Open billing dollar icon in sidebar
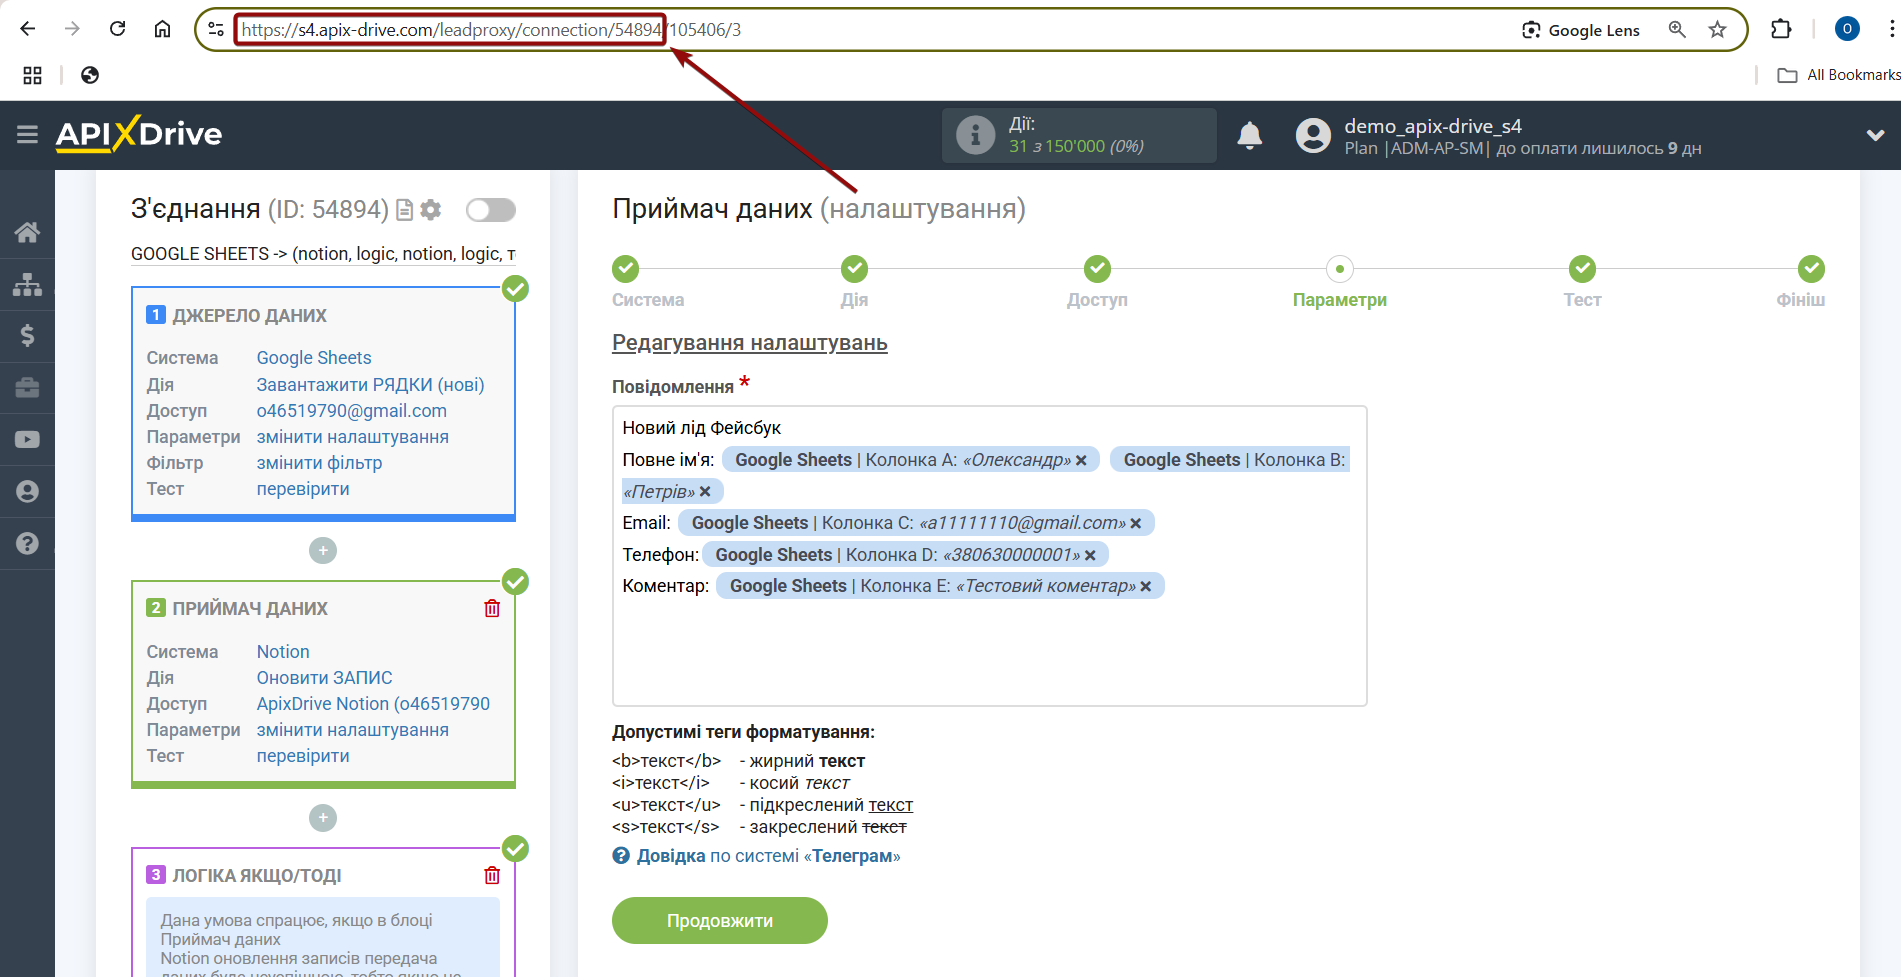The image size is (1901, 977). (27, 335)
